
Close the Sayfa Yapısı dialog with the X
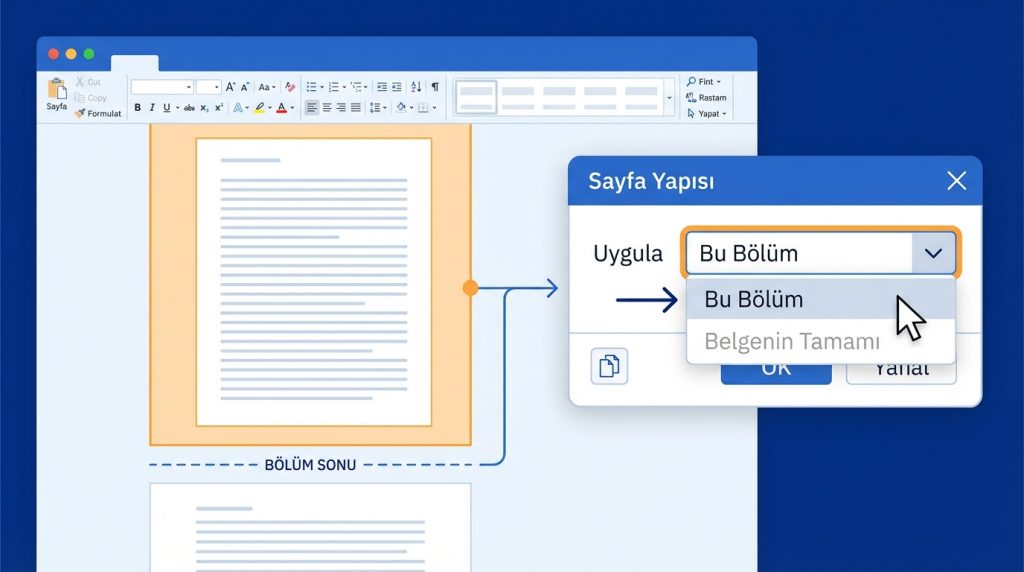[x=957, y=181]
